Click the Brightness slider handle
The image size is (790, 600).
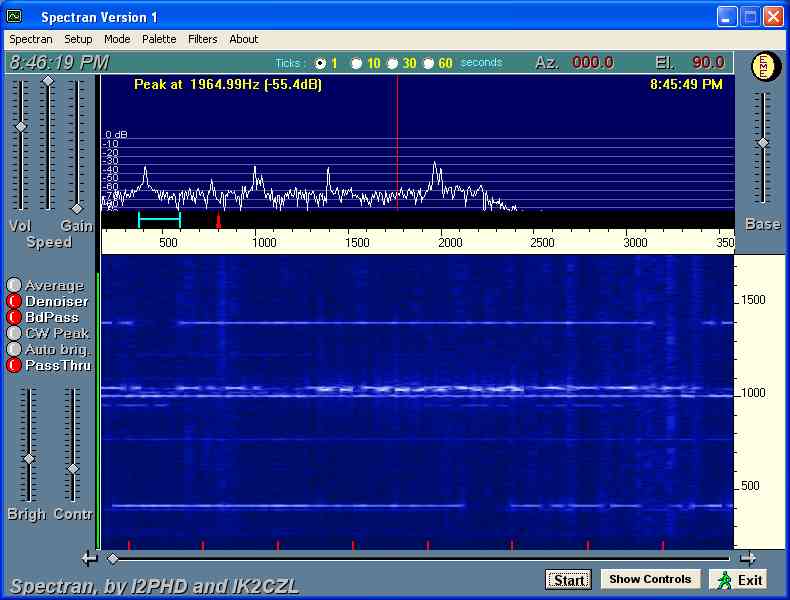tap(29, 459)
